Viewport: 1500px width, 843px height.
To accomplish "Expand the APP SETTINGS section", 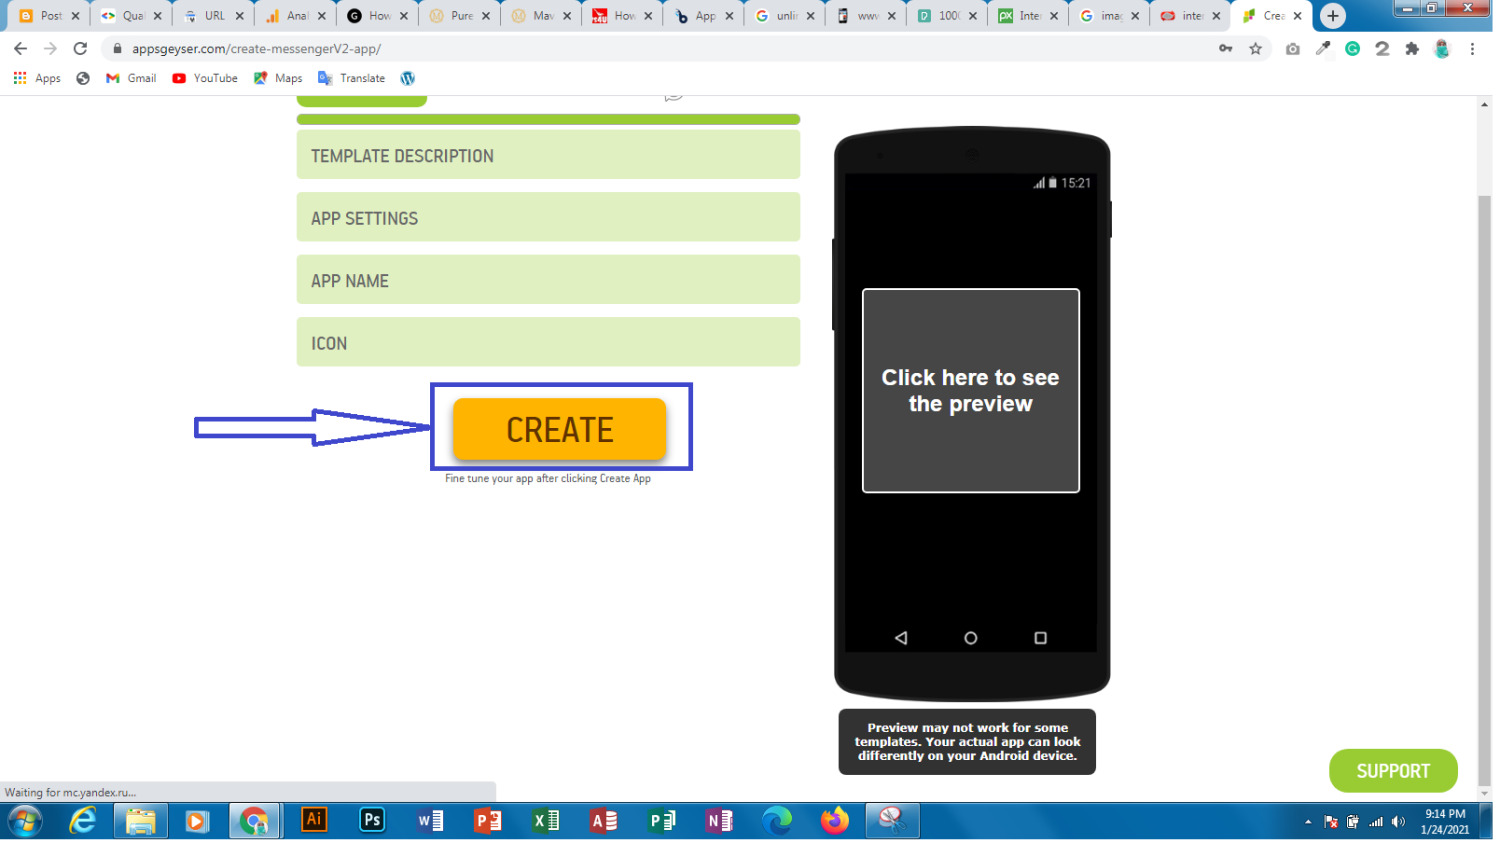I will pyautogui.click(x=548, y=218).
